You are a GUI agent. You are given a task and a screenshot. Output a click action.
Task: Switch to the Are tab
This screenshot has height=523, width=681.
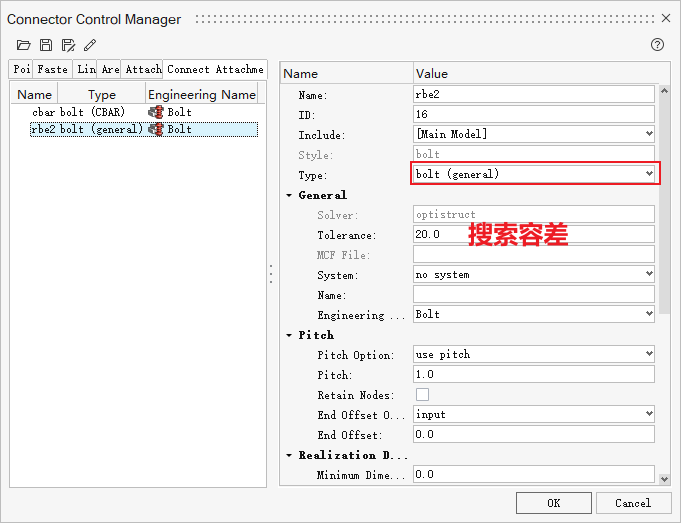pyautogui.click(x=110, y=69)
